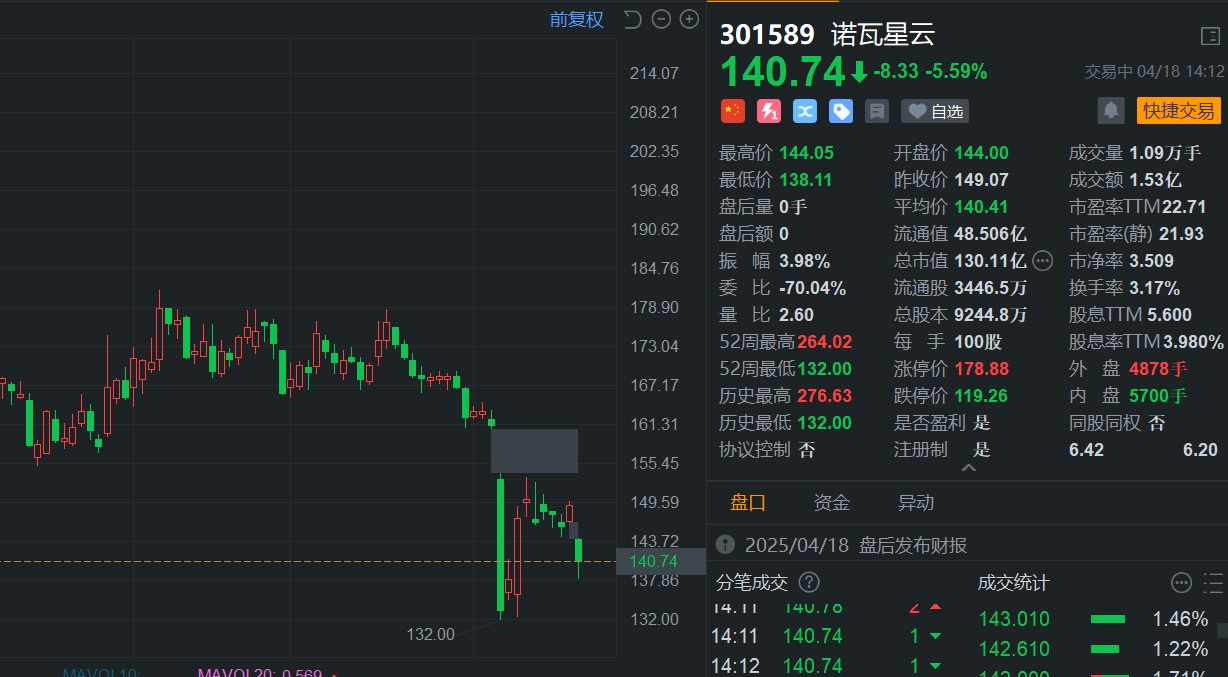Viewport: 1228px width, 677px height.
Task: Click the 流通股 value 3446.5万
Action: coord(990,287)
